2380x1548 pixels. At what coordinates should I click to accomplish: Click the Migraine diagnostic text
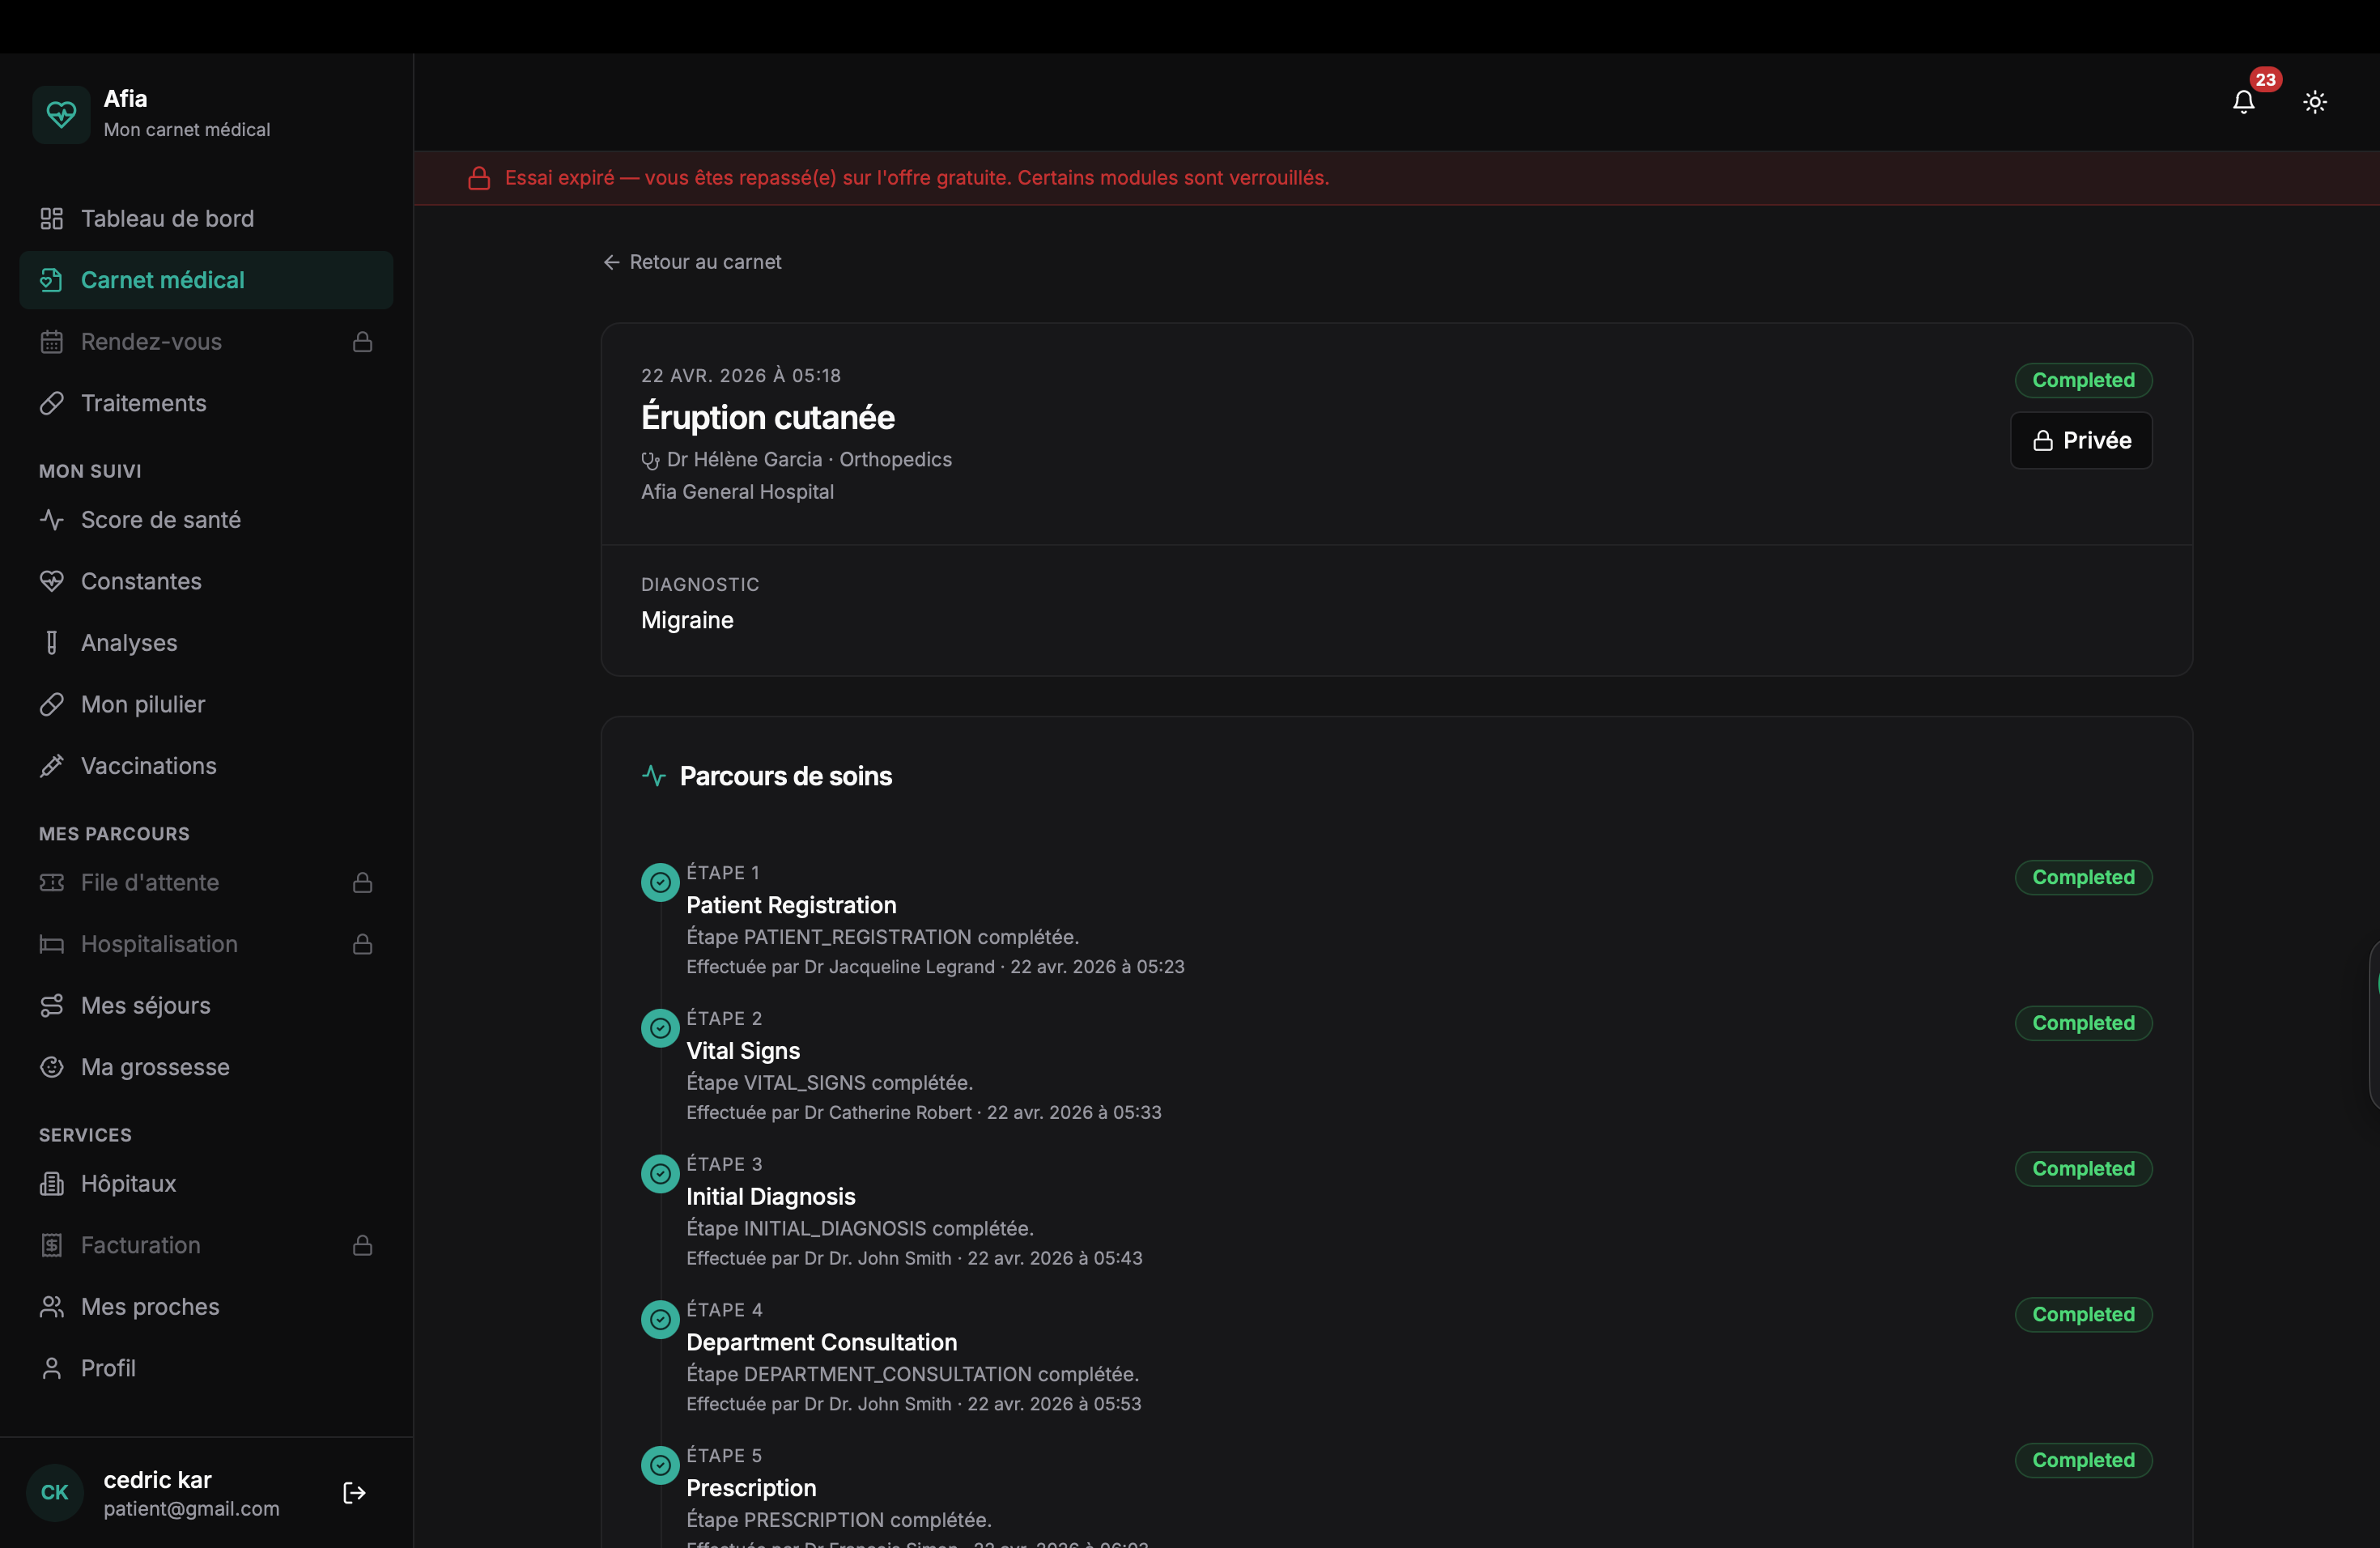tap(687, 620)
